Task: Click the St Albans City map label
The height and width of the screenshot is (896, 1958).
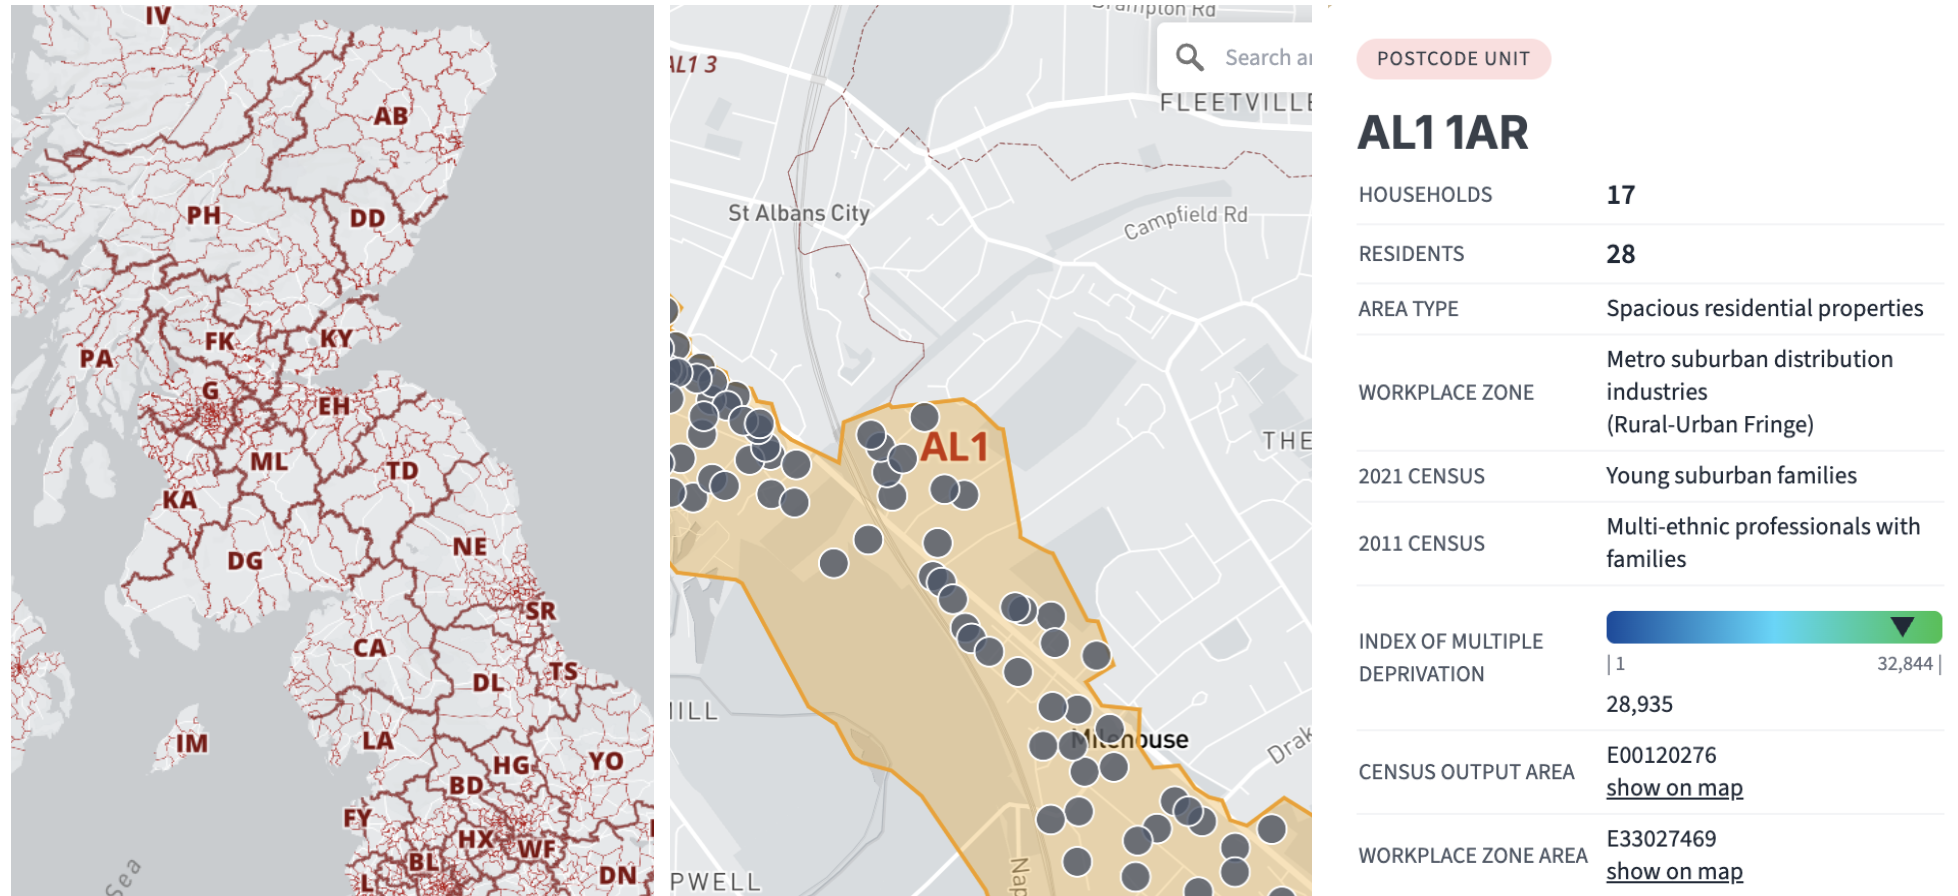Action: pyautogui.click(x=798, y=213)
